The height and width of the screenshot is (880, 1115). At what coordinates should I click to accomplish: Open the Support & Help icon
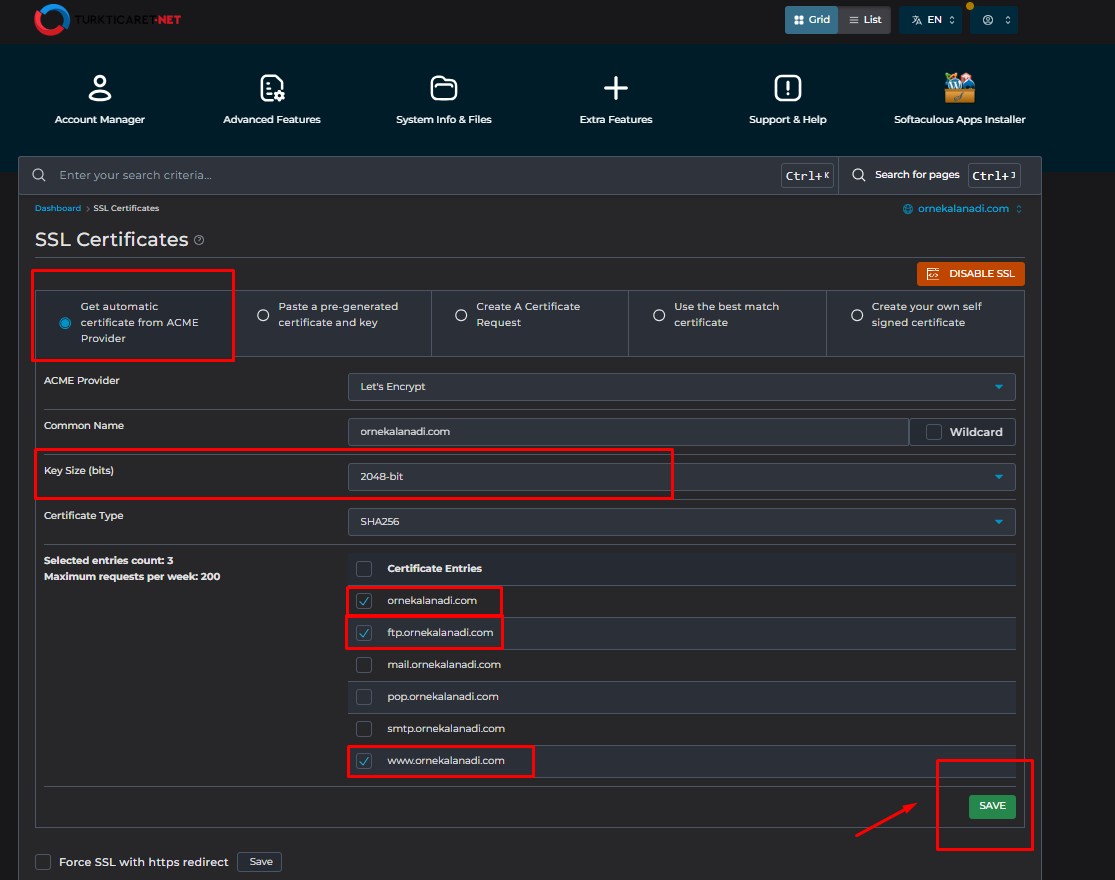788,89
